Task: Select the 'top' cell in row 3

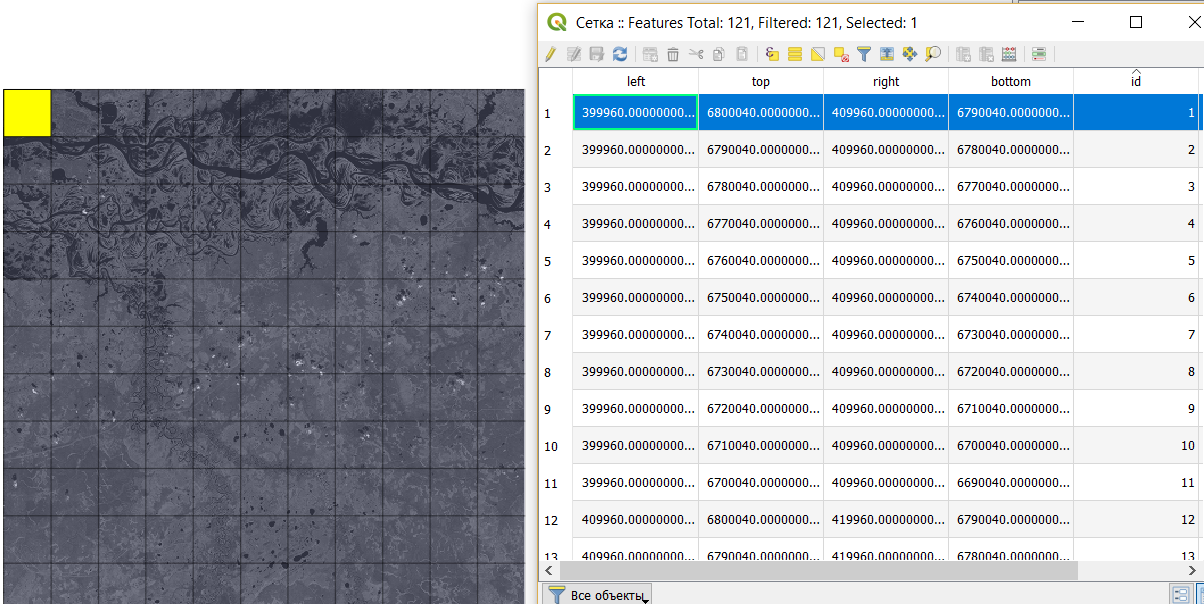Action: (x=760, y=187)
